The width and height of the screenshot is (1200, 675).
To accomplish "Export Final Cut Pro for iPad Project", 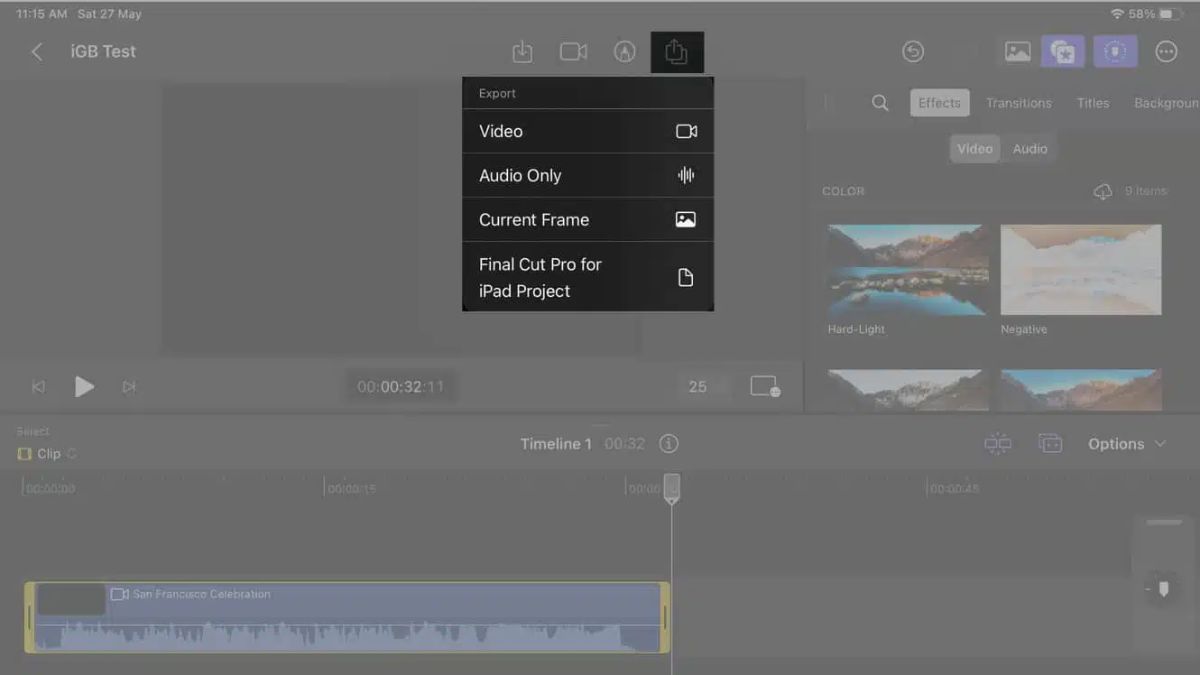I will [x=588, y=277].
